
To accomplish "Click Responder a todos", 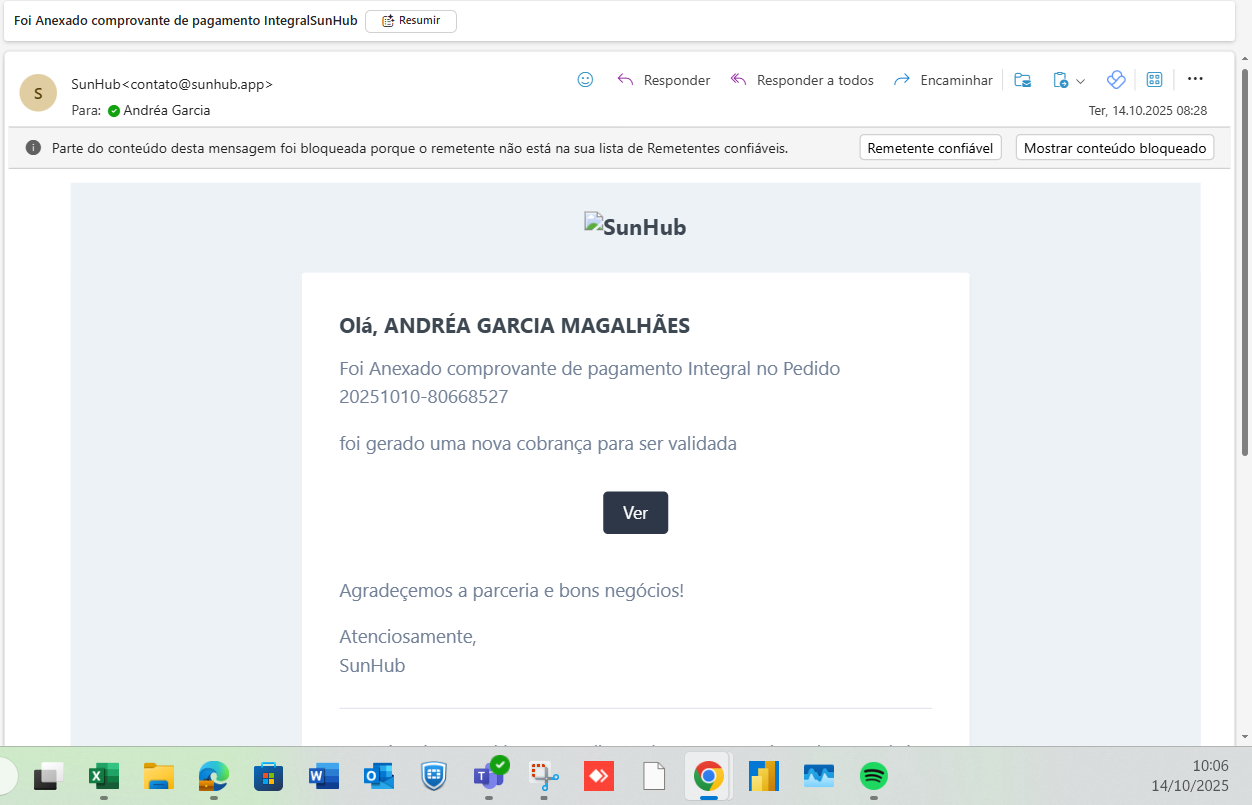I will [x=802, y=80].
